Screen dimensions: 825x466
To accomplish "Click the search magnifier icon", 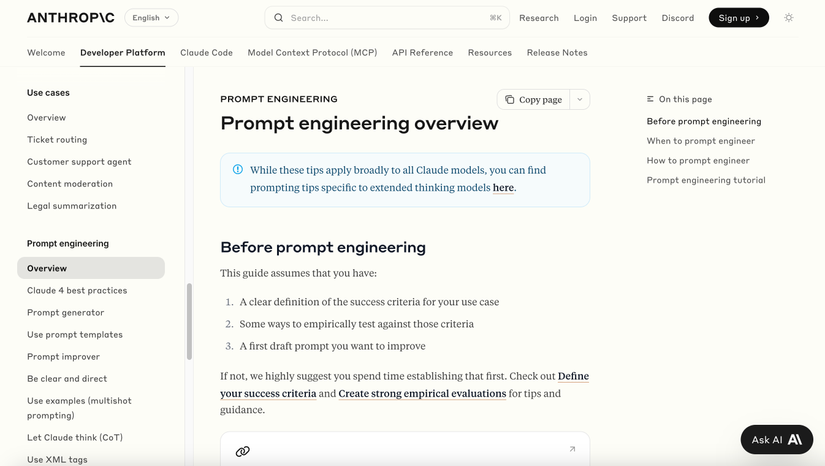I will [x=278, y=18].
